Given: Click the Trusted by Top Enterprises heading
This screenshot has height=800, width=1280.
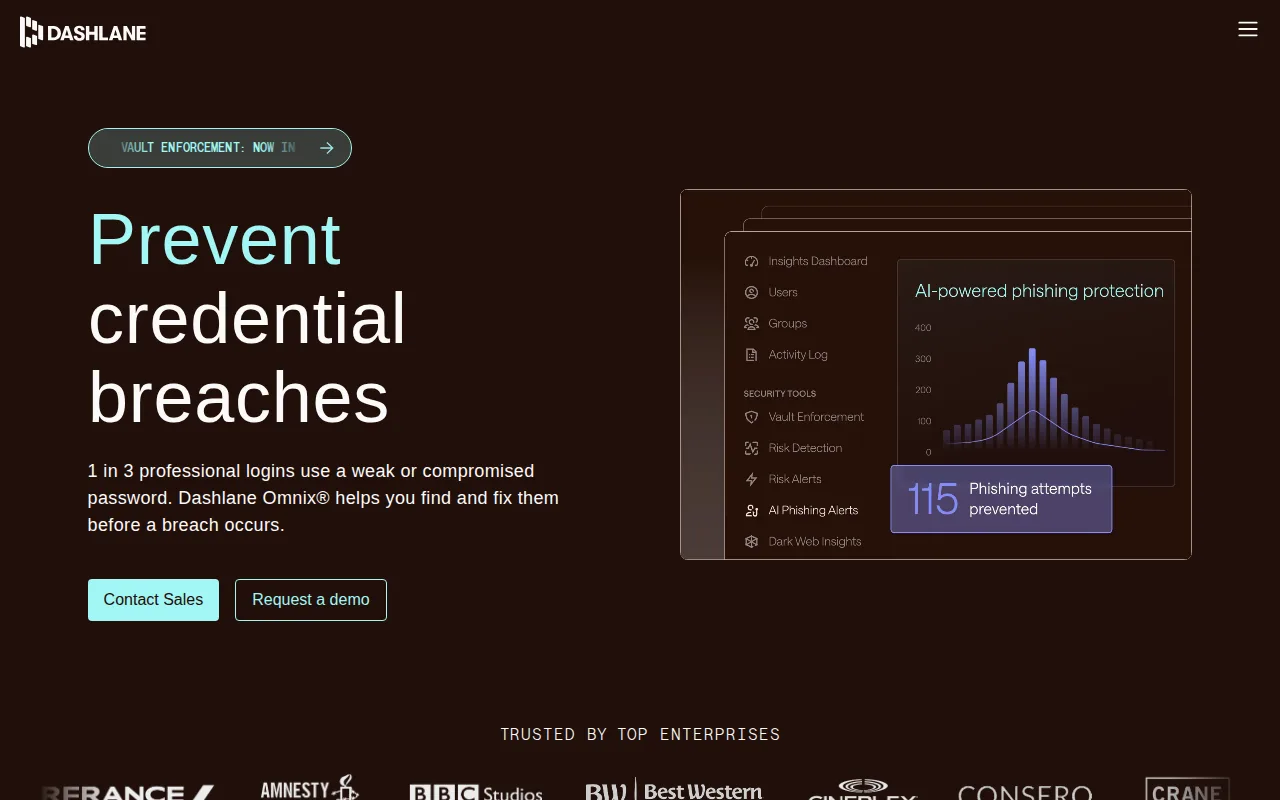Looking at the screenshot, I should tap(640, 734).
